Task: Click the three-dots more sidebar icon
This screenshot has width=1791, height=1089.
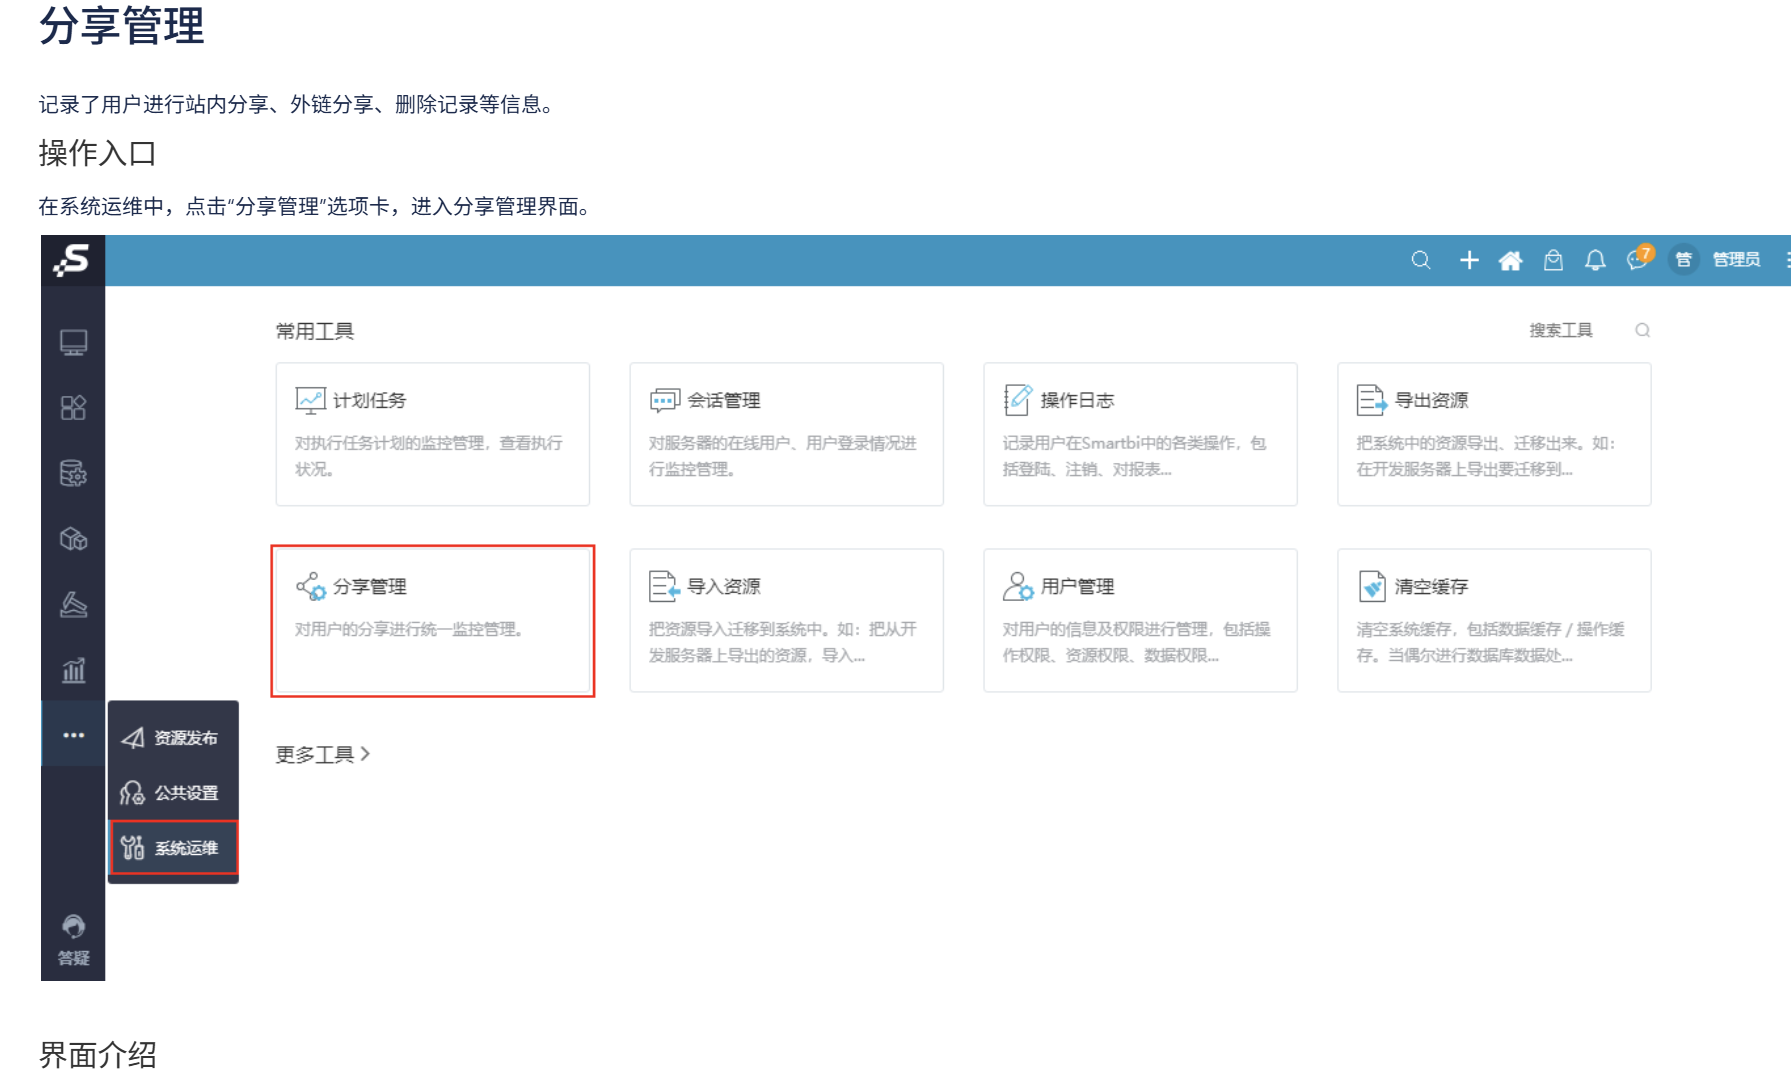Action: 73,735
